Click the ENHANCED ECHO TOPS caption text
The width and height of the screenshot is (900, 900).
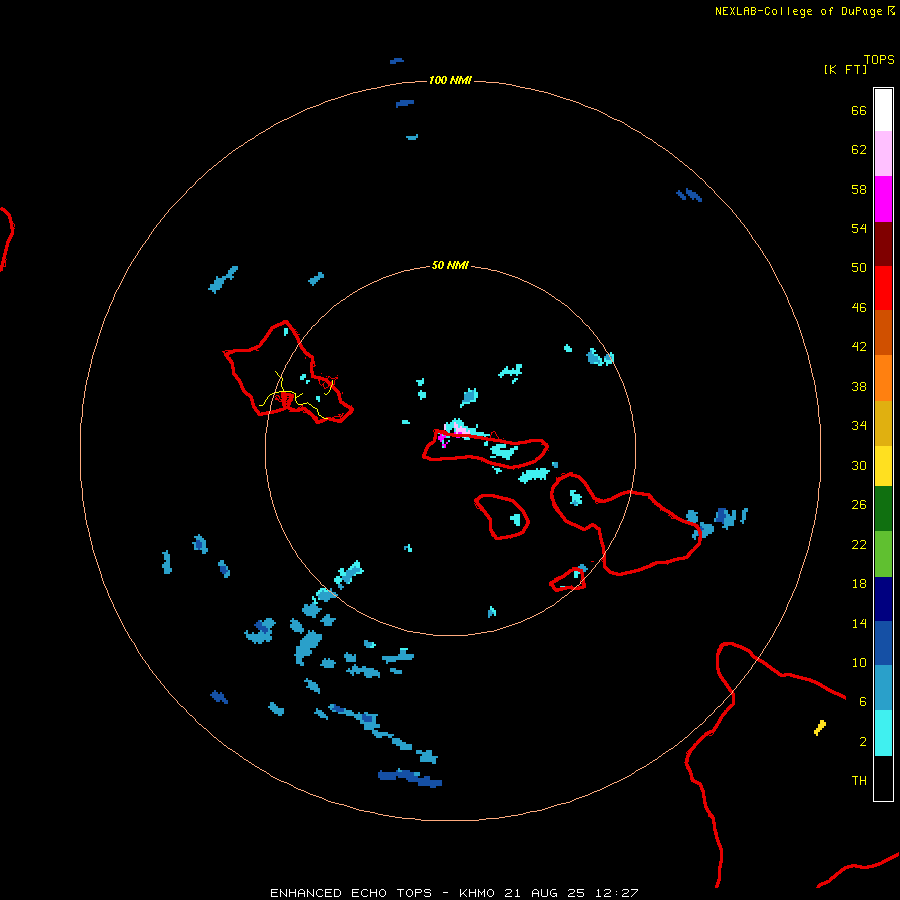[351, 893]
